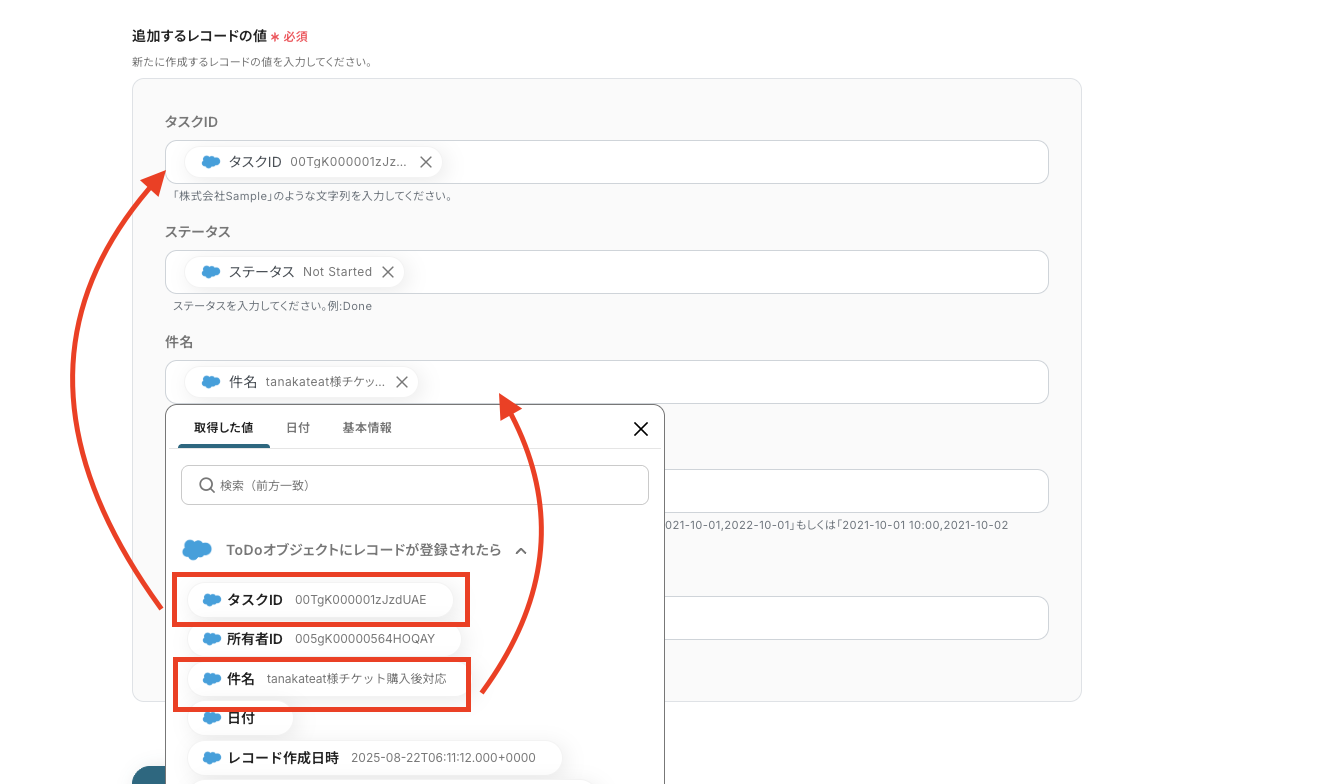Screen dimensions: 1344x784
Task: Remove the タスクID chip from the field
Action: pos(425,162)
